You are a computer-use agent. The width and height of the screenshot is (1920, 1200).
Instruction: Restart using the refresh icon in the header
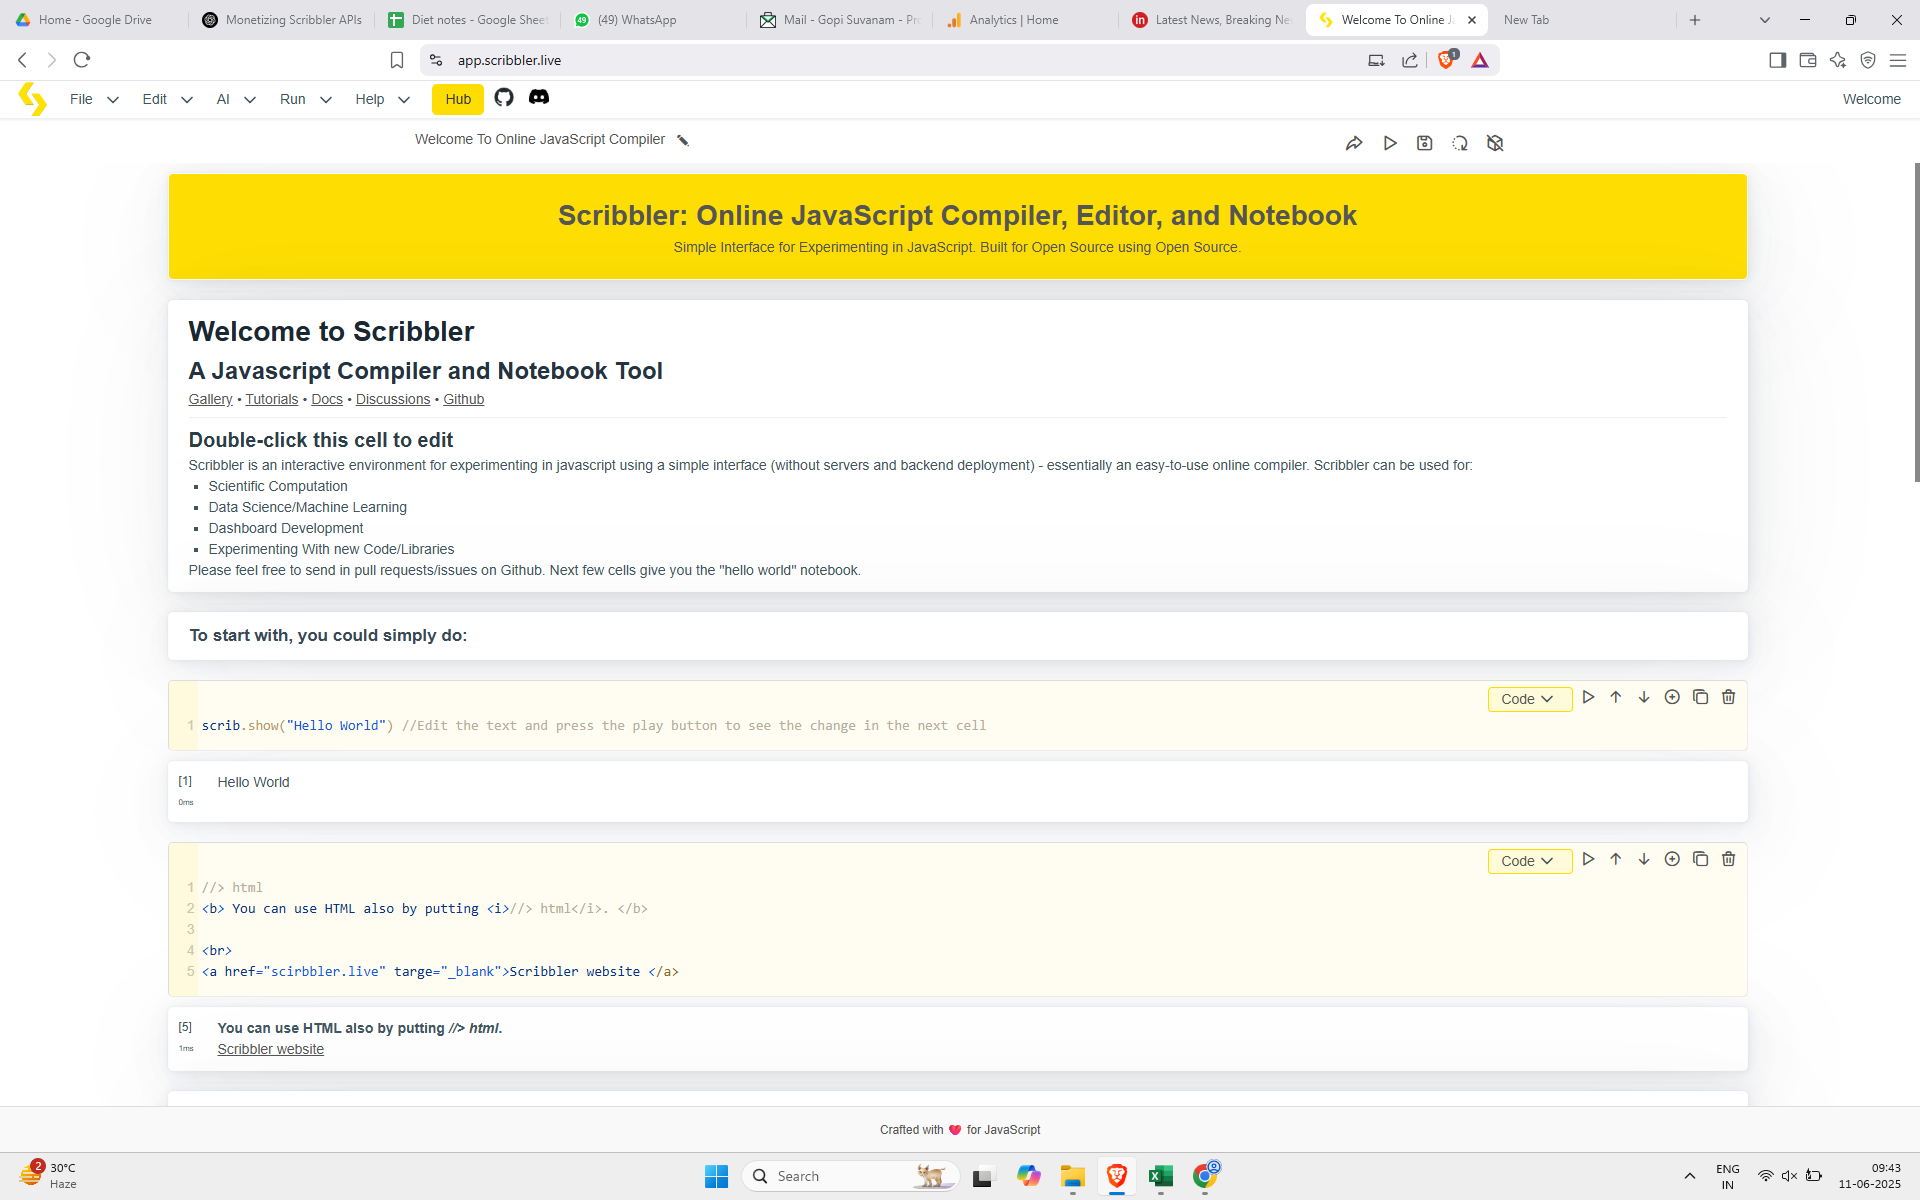(1460, 143)
